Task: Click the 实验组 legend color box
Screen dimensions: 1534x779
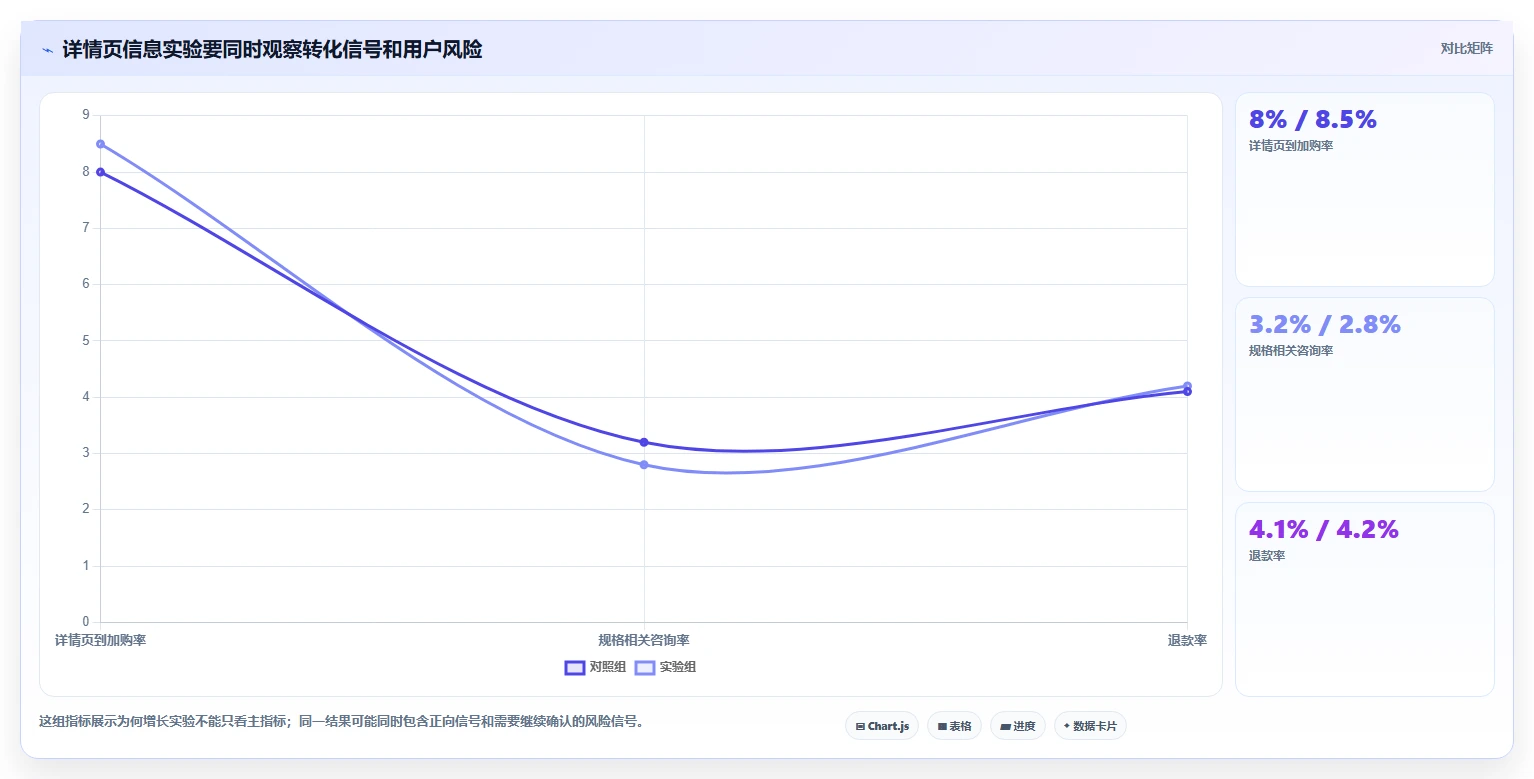Action: click(x=645, y=668)
